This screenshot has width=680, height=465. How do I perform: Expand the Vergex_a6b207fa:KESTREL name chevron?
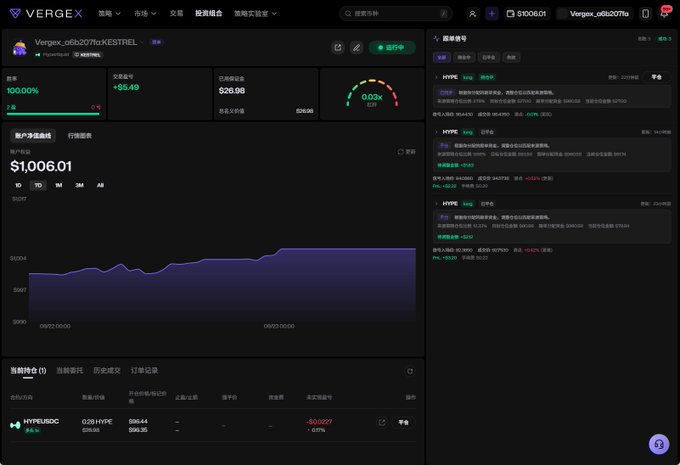pos(142,42)
